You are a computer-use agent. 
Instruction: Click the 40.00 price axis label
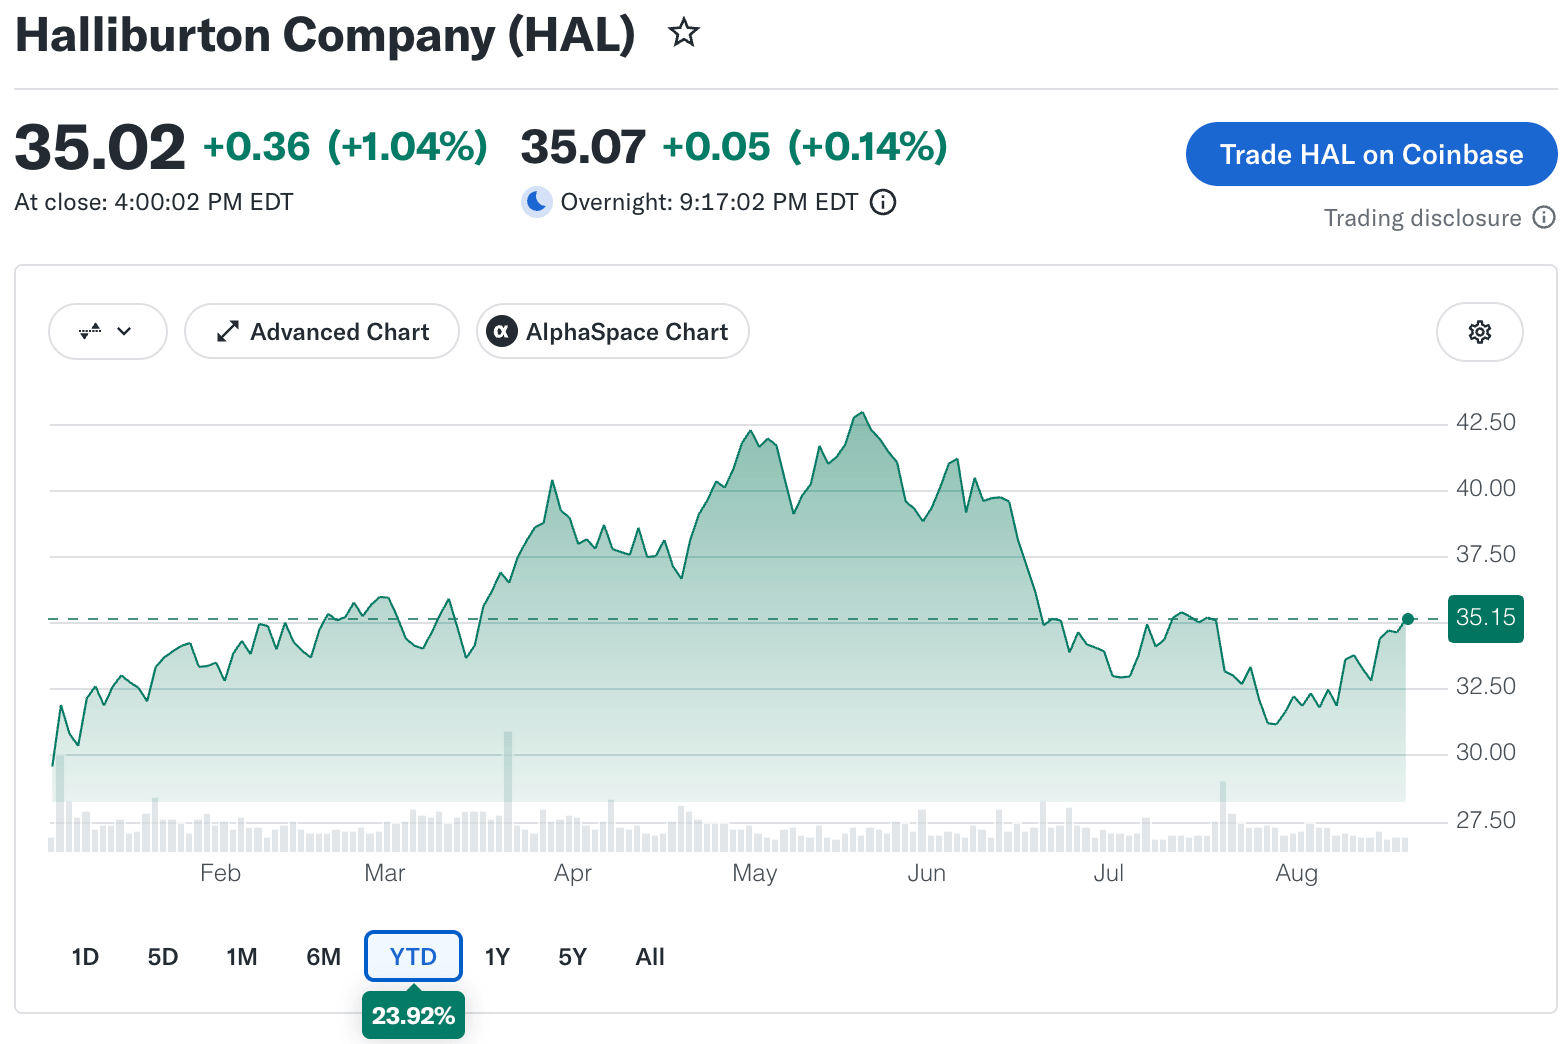tap(1485, 488)
